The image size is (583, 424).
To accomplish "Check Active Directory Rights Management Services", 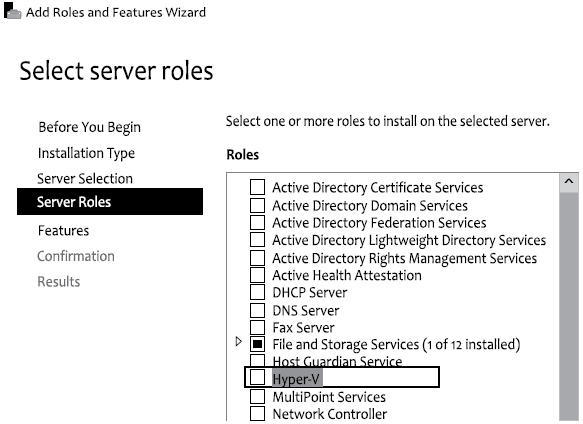I will pyautogui.click(x=257, y=257).
